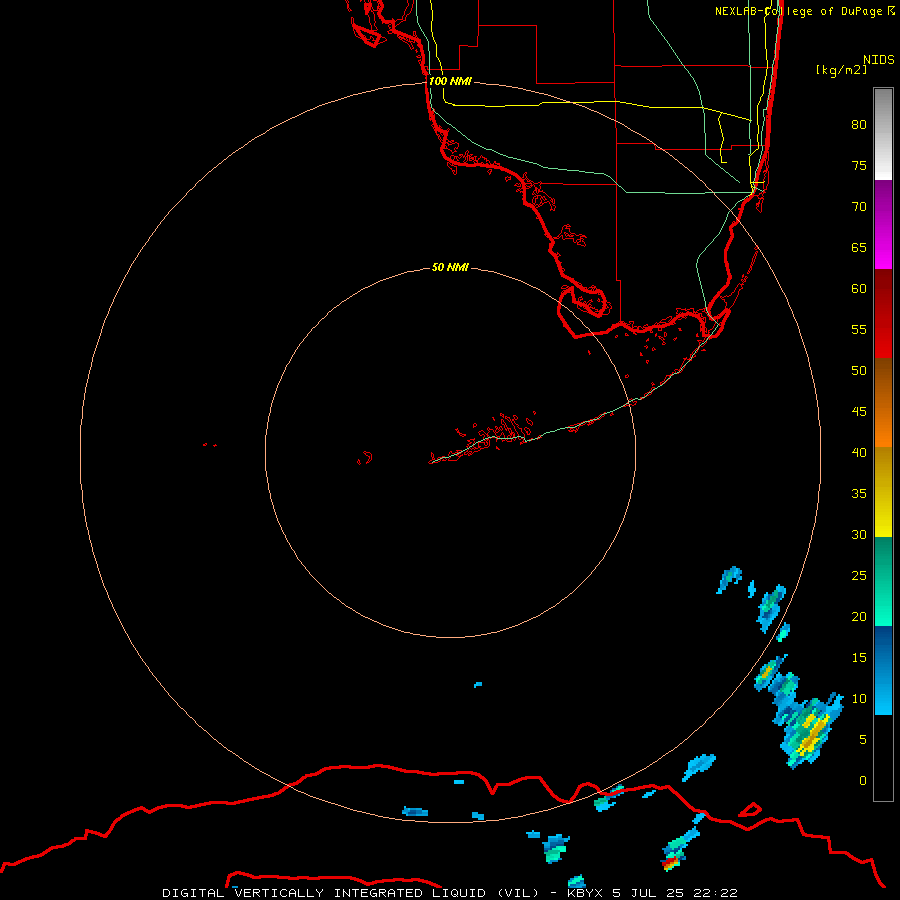Select the KBYX radar site identifier
The width and height of the screenshot is (900, 900).
(585, 893)
